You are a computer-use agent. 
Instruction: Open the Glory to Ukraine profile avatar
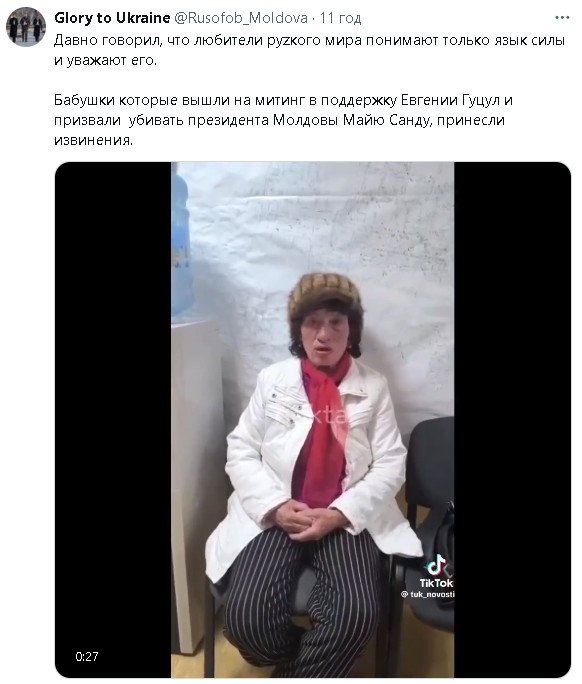pos(26,27)
